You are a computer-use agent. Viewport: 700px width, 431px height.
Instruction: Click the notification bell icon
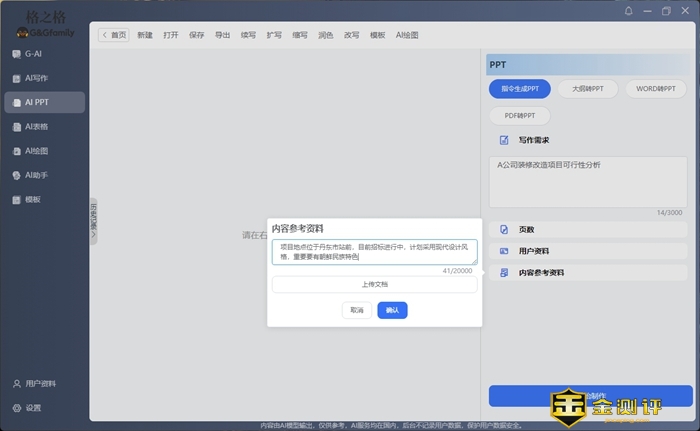(x=629, y=11)
